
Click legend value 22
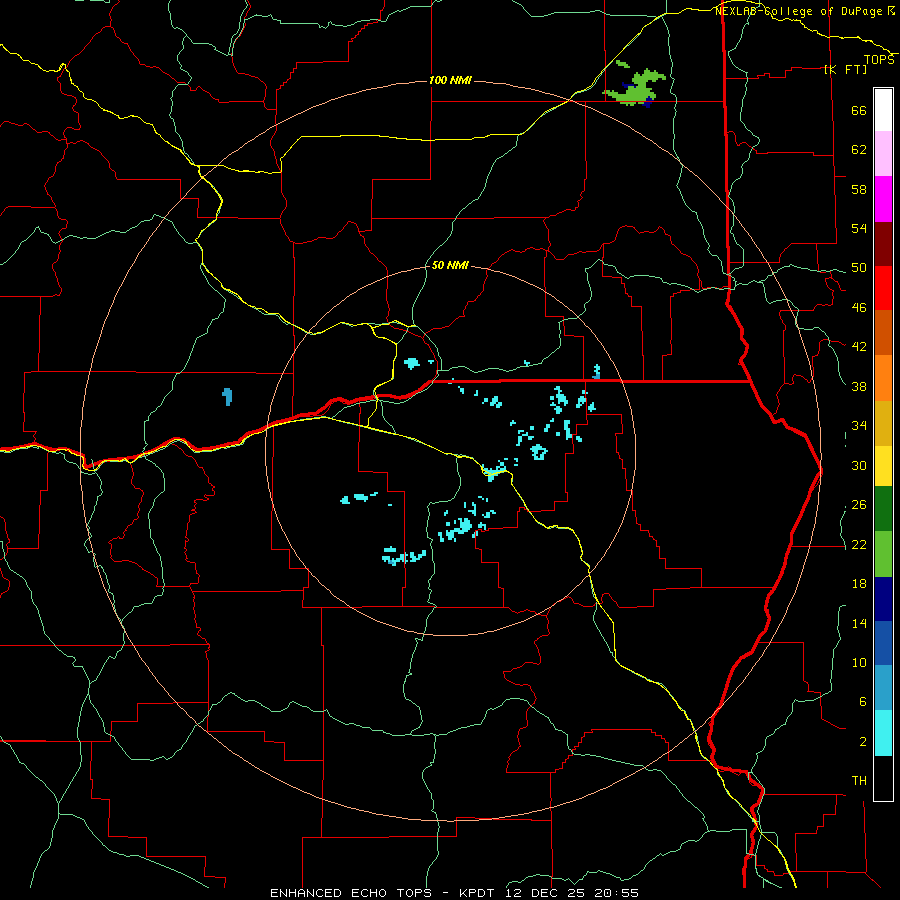(x=859, y=544)
